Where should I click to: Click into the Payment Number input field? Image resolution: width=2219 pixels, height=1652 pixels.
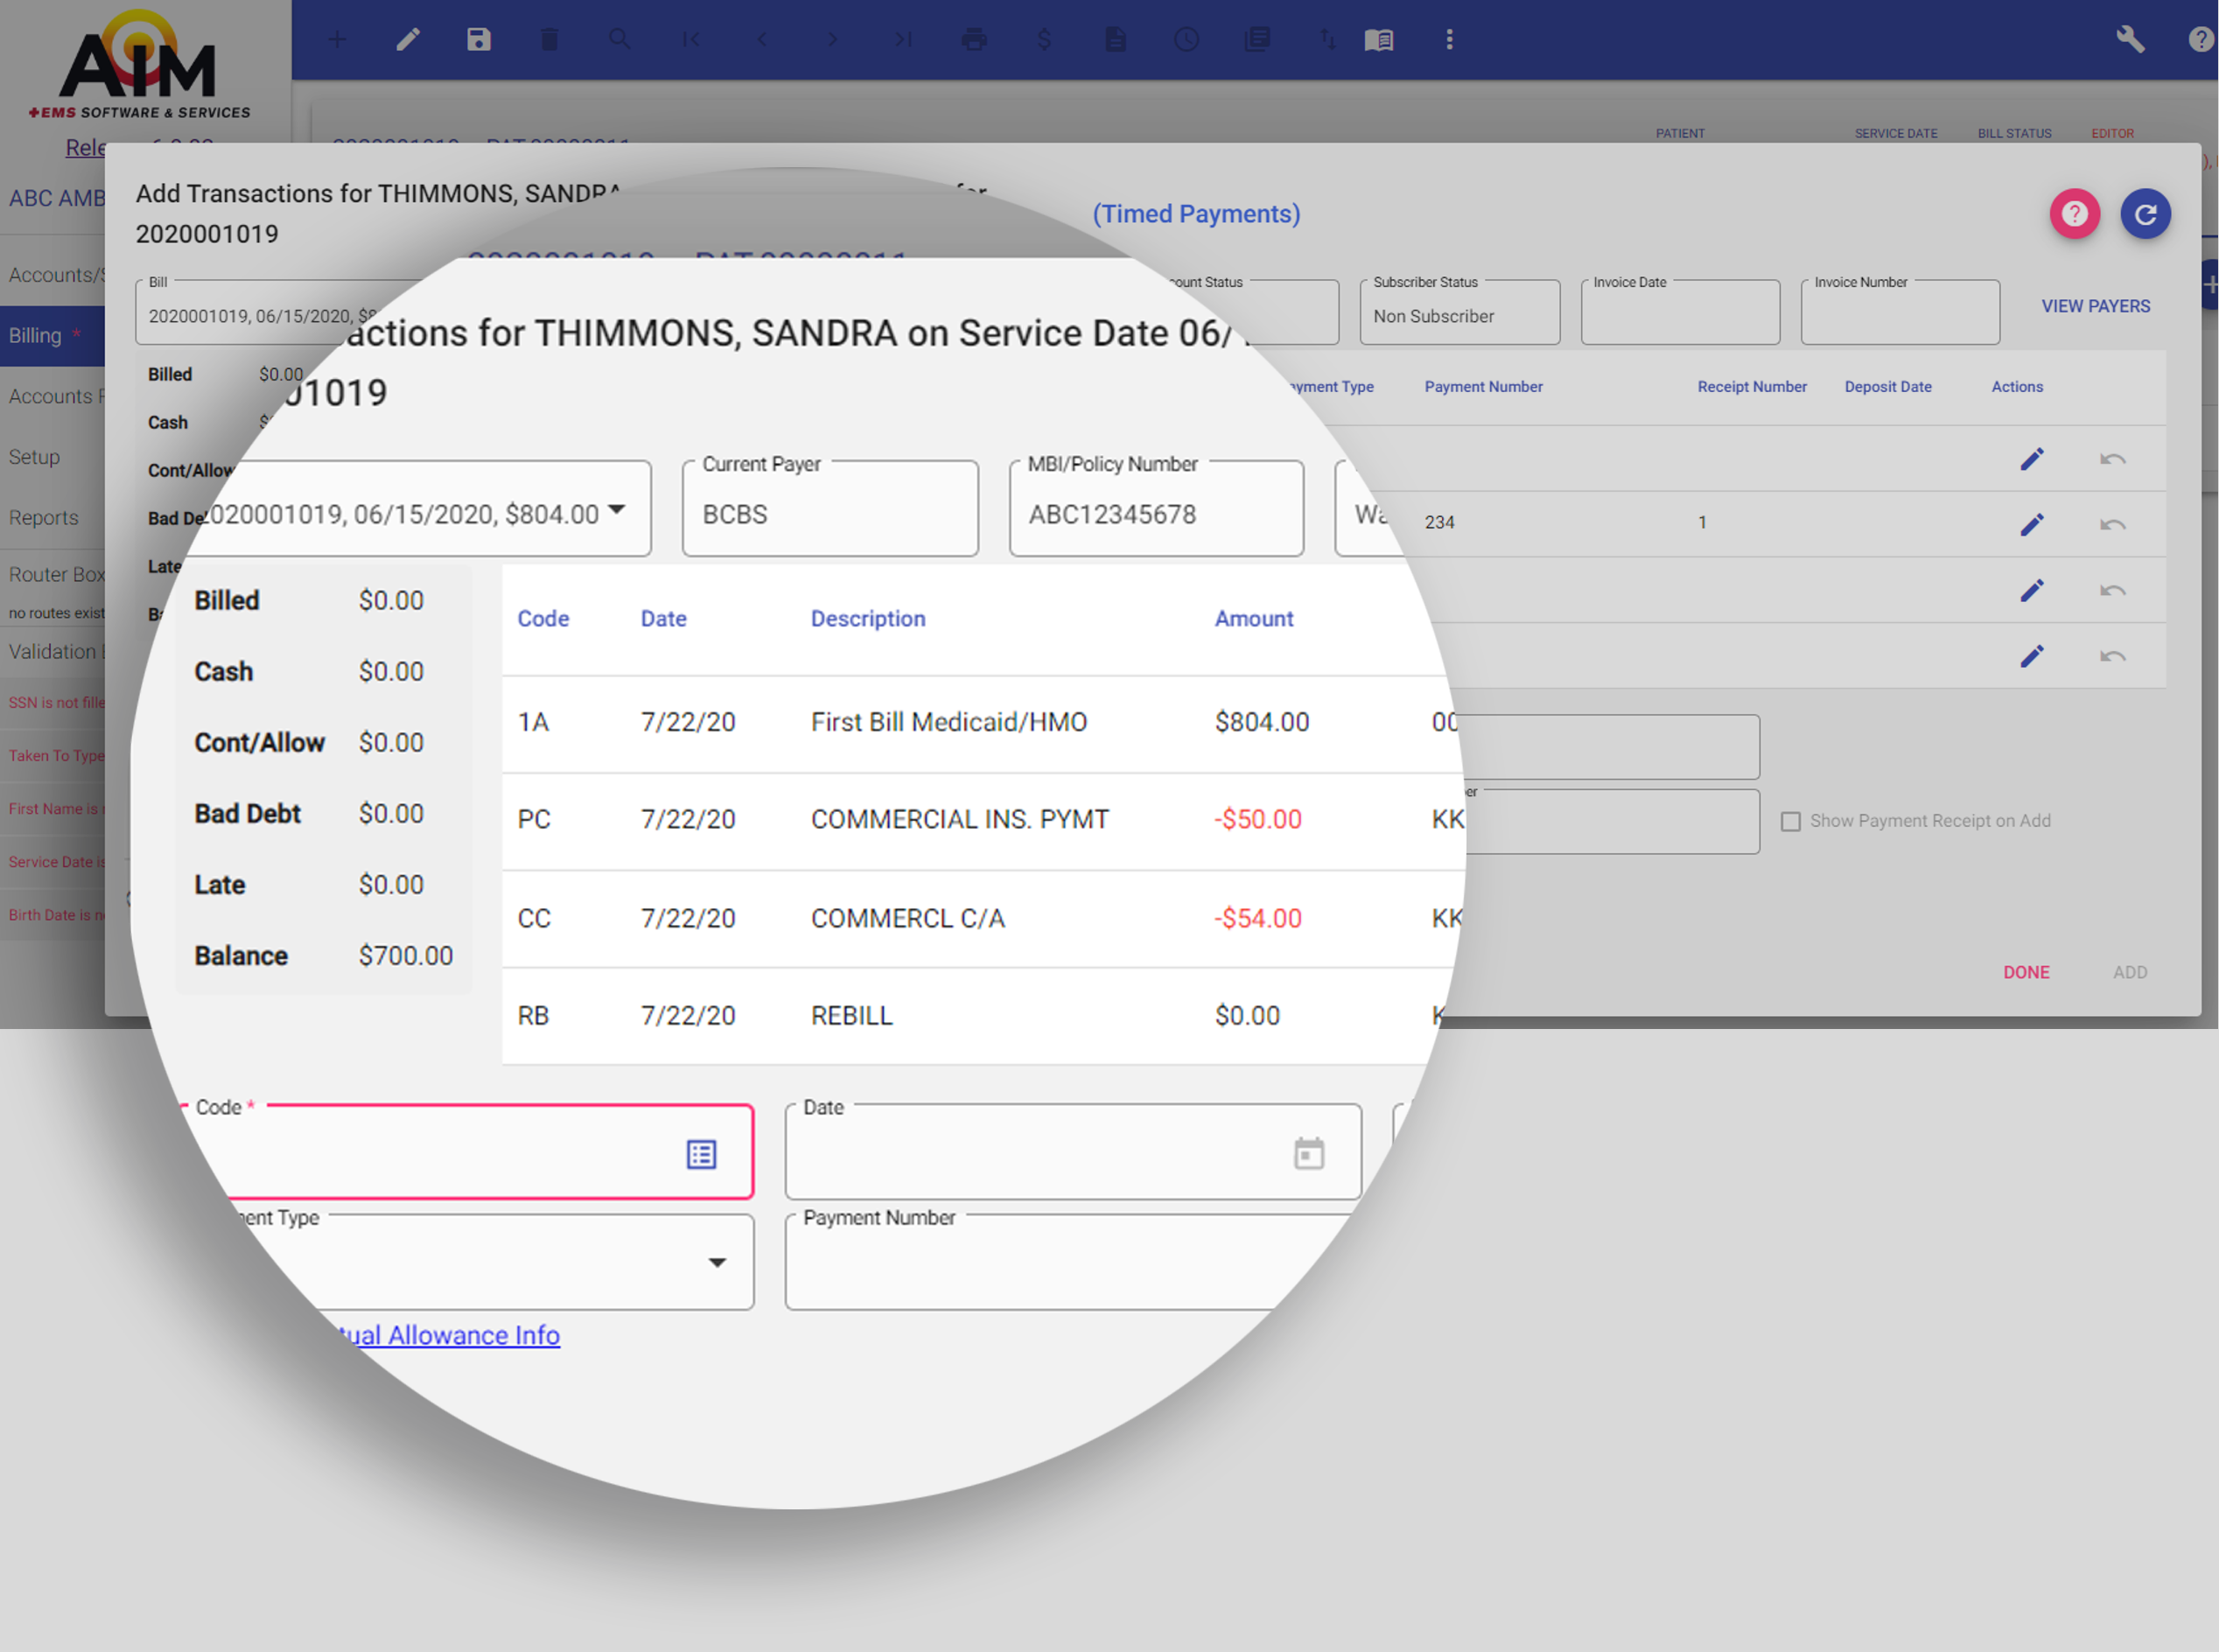click(x=1070, y=1263)
